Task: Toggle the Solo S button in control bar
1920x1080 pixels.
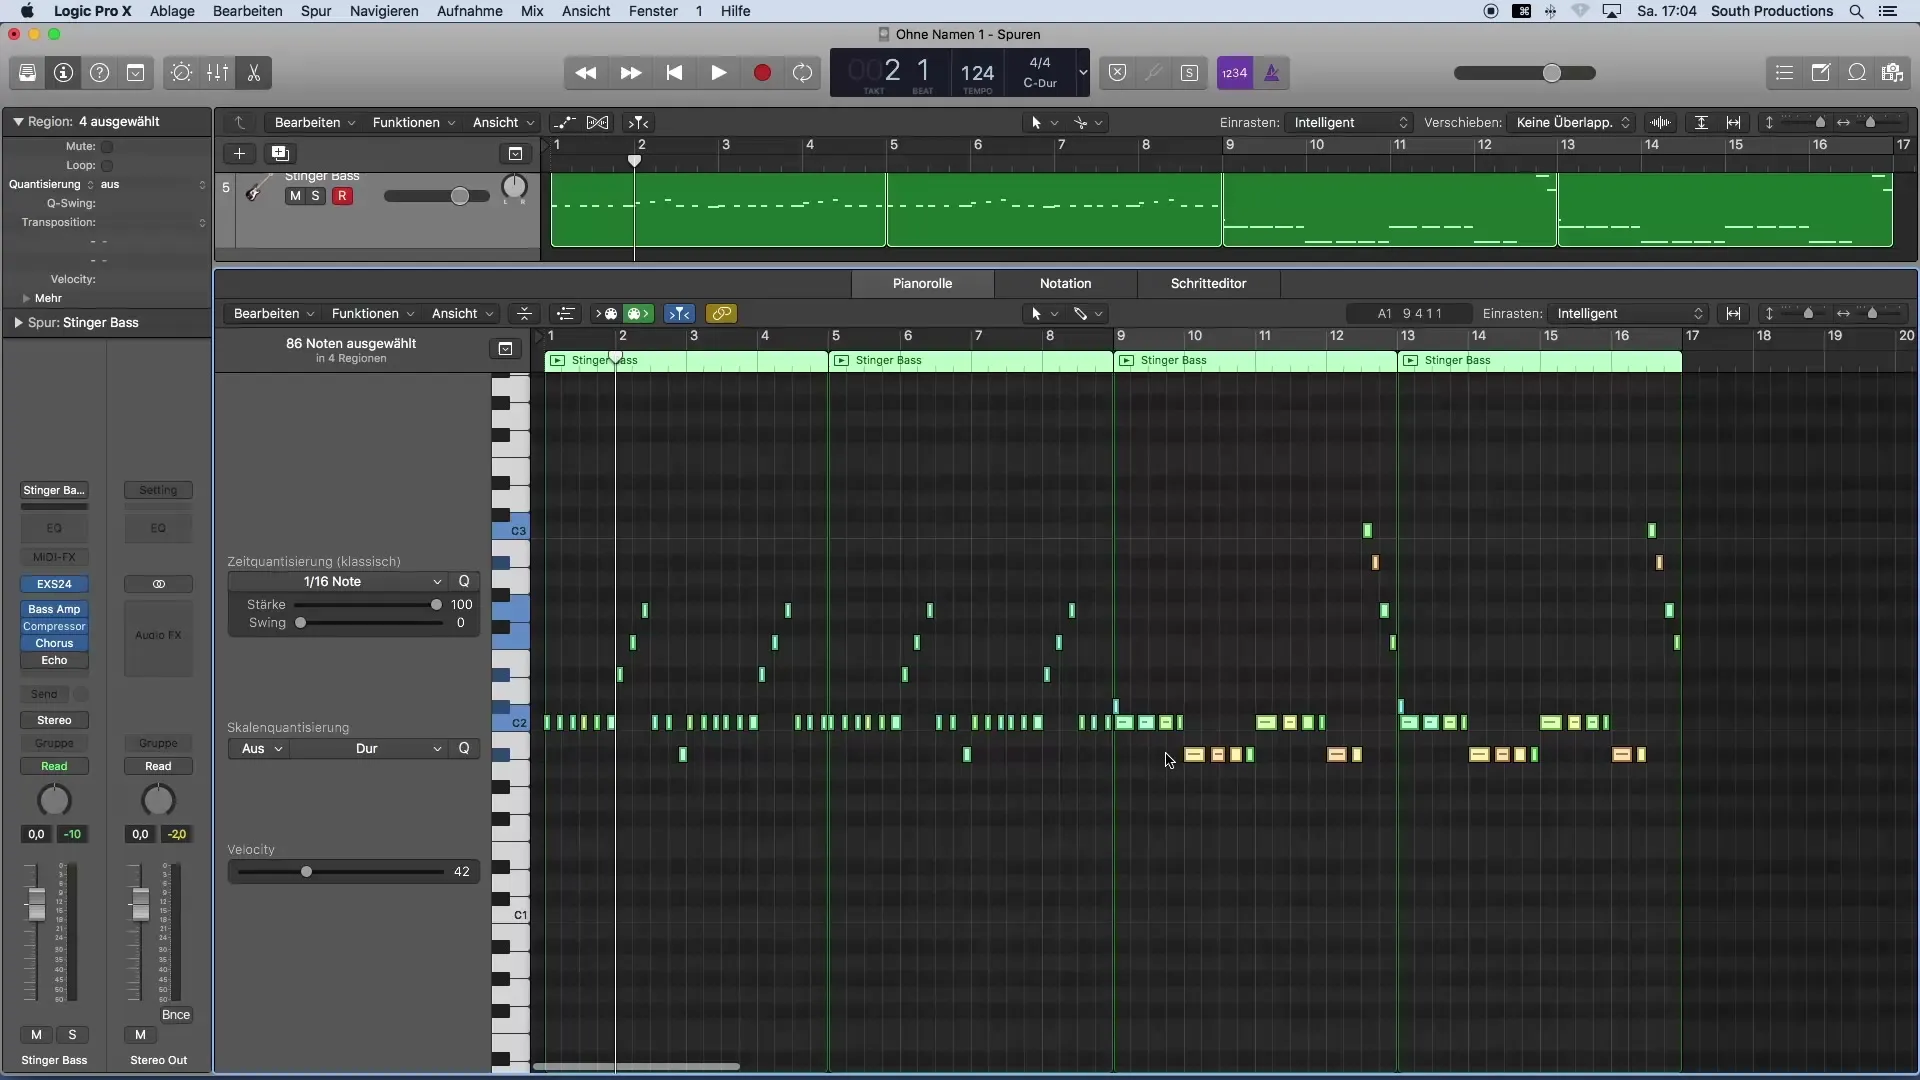Action: point(1189,73)
